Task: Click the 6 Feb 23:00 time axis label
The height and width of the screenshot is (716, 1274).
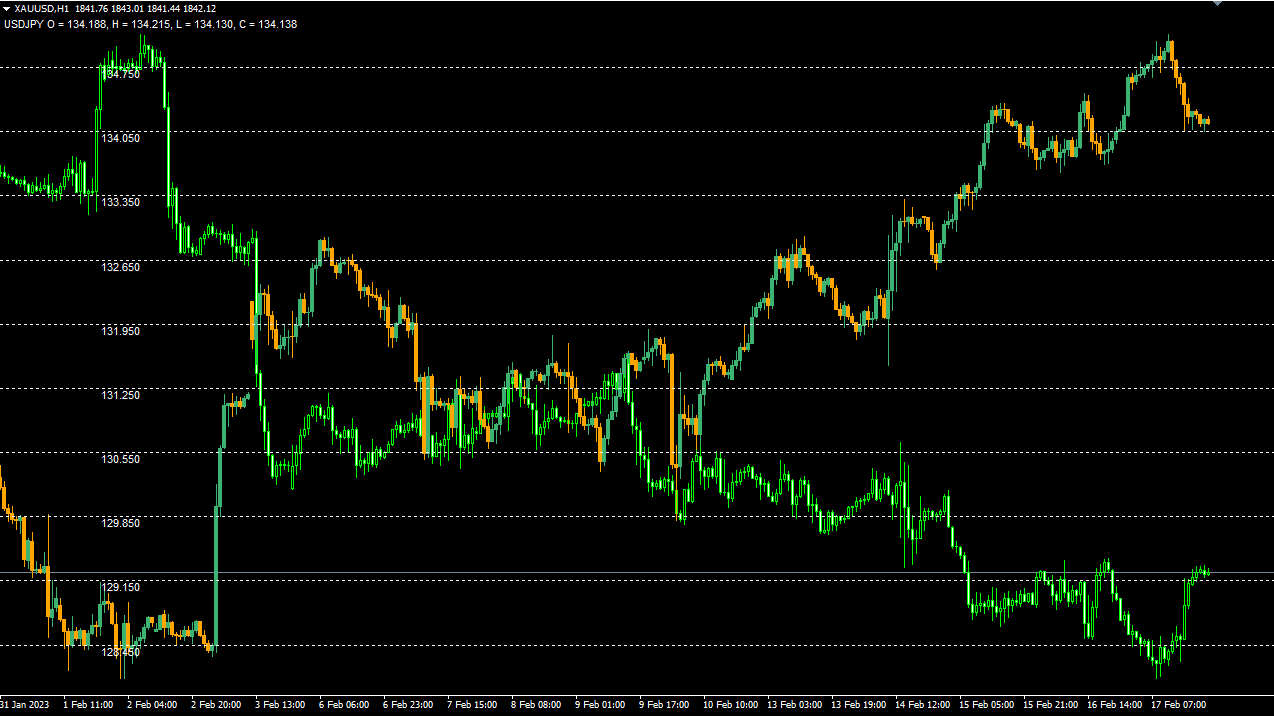Action: tap(408, 705)
